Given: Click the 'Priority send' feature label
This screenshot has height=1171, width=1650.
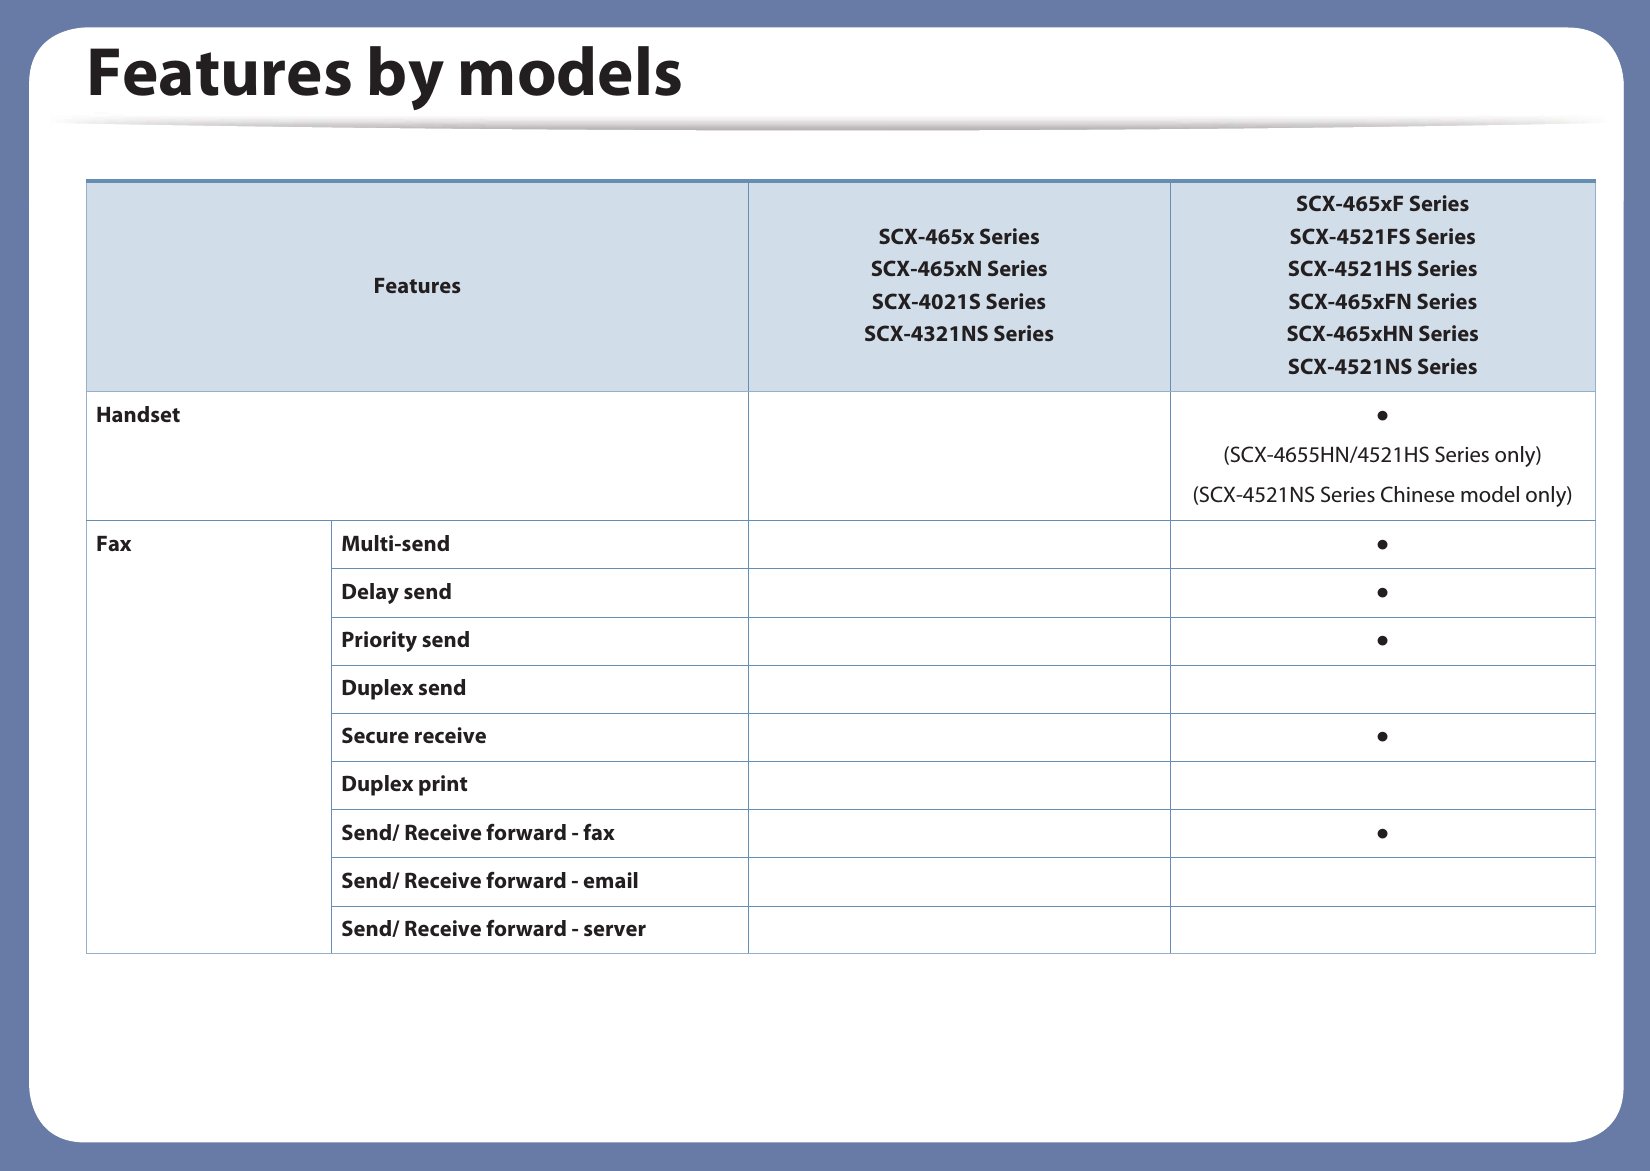Looking at the screenshot, I should click(x=405, y=640).
